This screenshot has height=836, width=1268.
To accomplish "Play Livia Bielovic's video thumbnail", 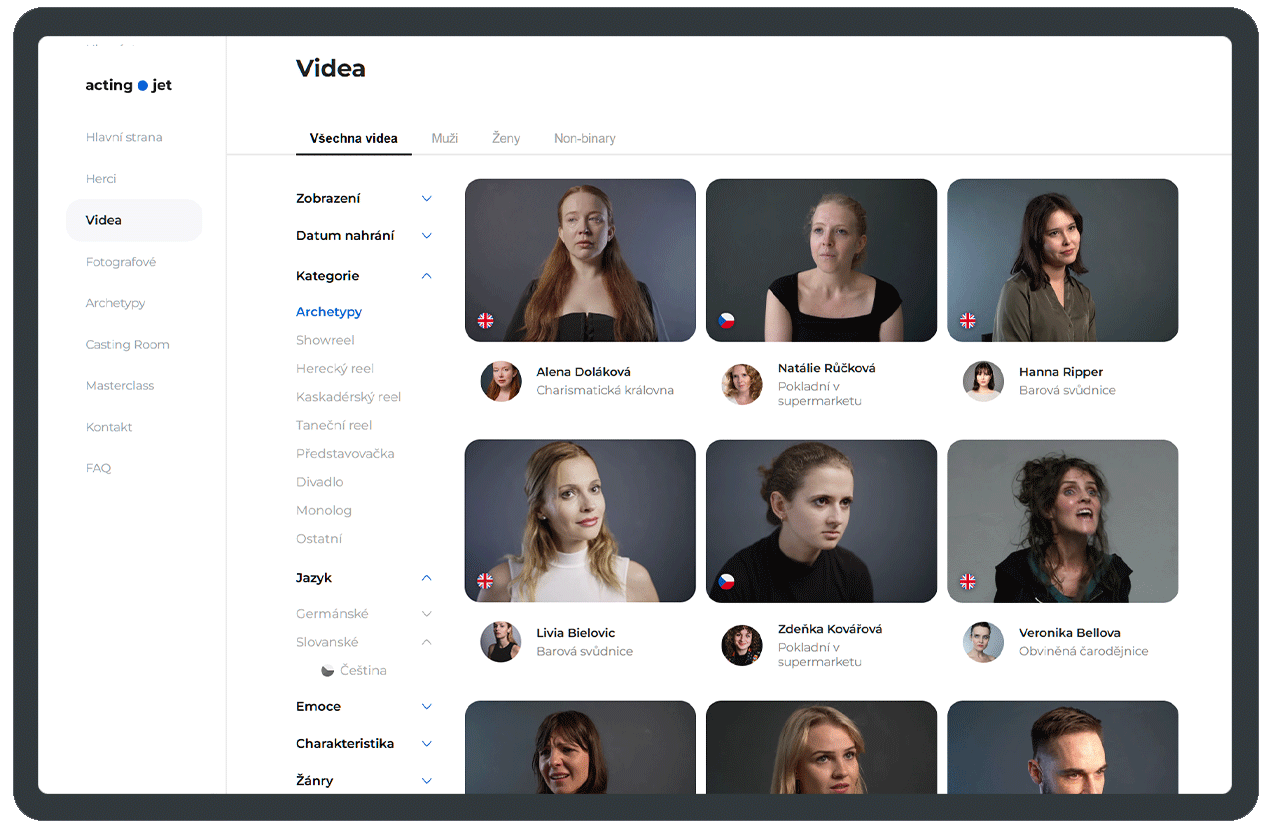I will tap(580, 521).
